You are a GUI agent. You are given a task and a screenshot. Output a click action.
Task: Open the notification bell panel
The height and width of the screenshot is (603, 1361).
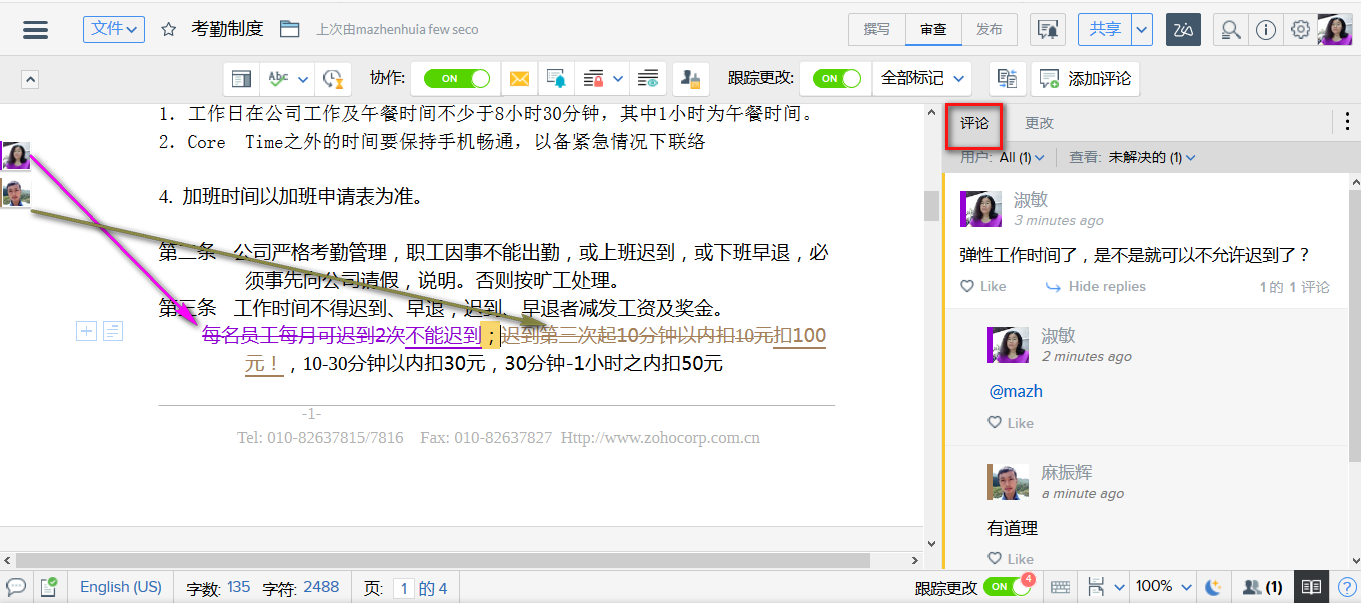[1047, 29]
